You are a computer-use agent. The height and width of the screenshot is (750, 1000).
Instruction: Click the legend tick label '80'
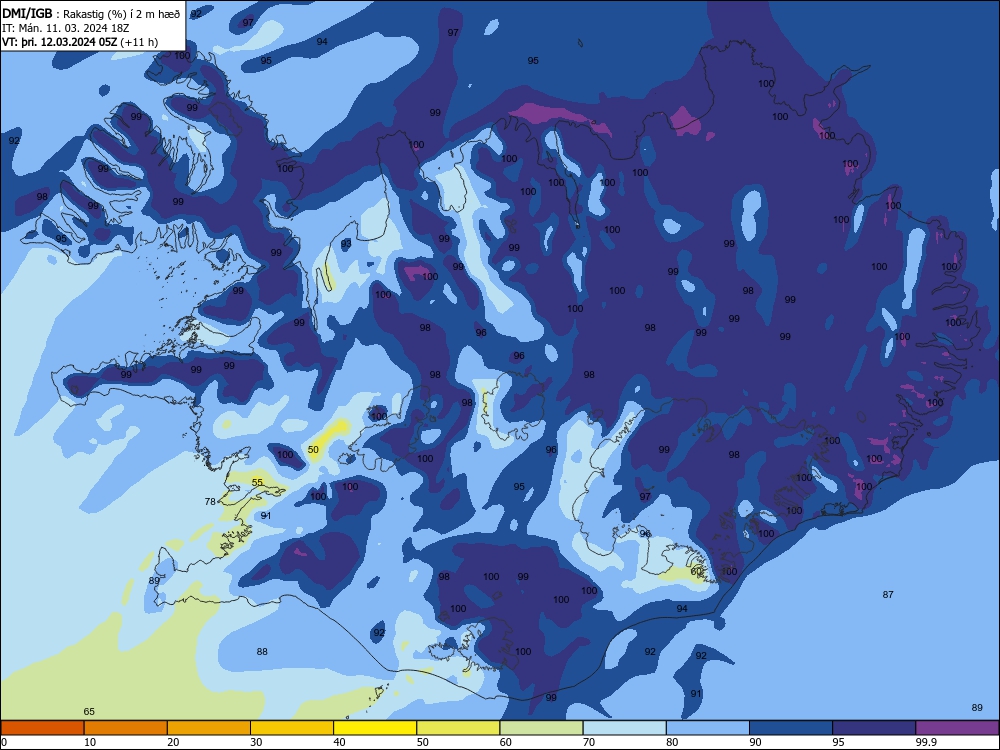click(x=672, y=742)
